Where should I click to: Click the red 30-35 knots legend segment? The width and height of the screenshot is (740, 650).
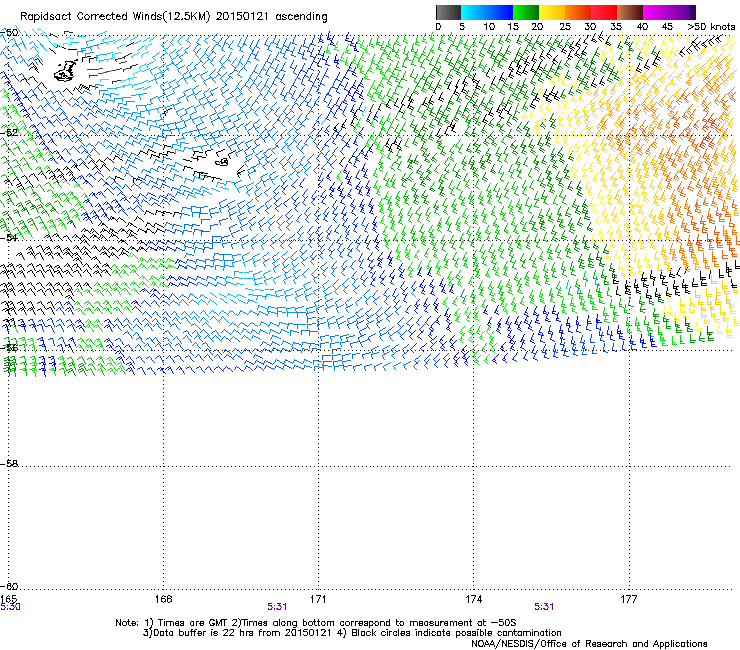tap(604, 12)
